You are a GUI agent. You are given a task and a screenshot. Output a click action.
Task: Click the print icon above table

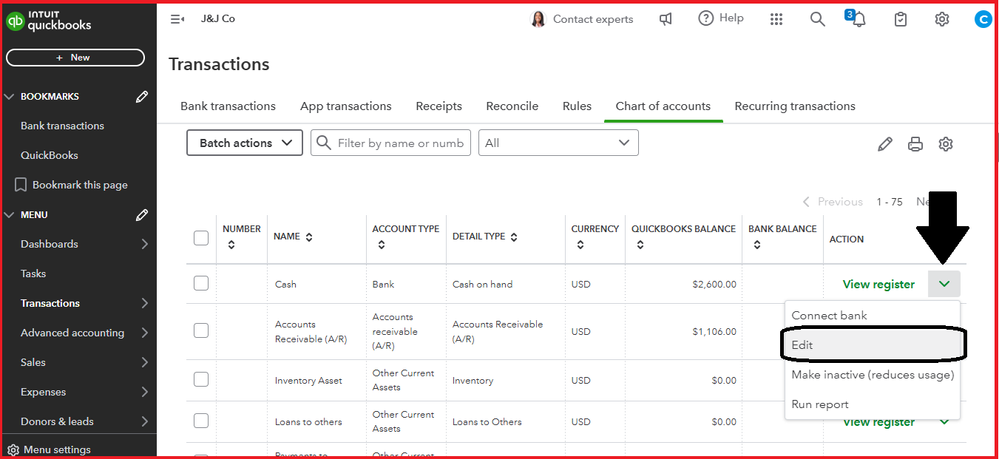coord(915,144)
